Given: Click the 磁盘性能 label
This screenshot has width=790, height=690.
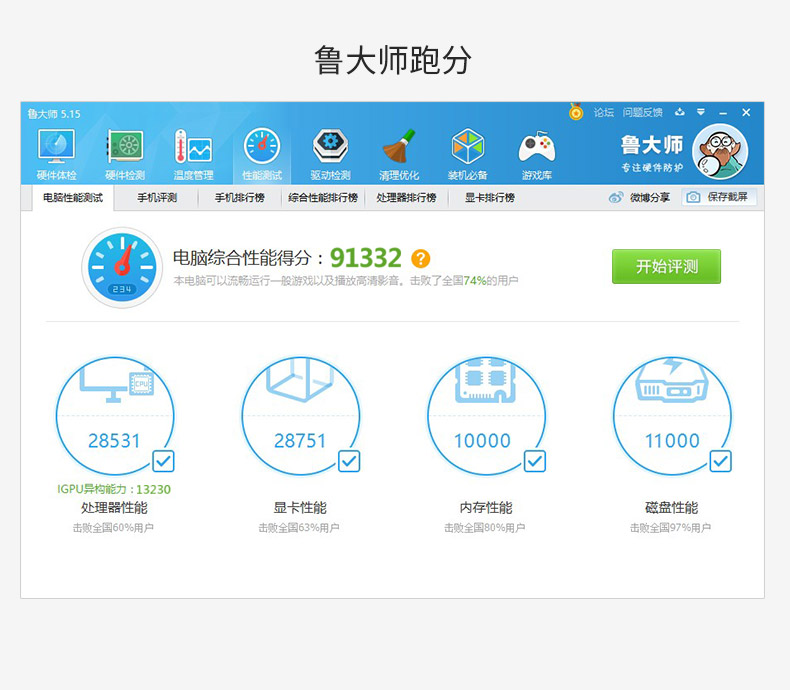Looking at the screenshot, I should [672, 508].
